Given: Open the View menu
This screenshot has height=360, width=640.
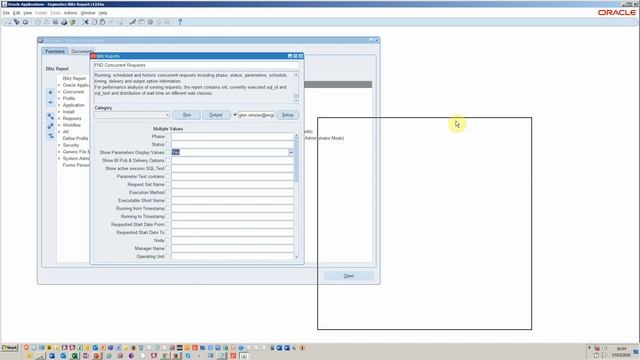Looking at the screenshot, I should tap(27, 13).
